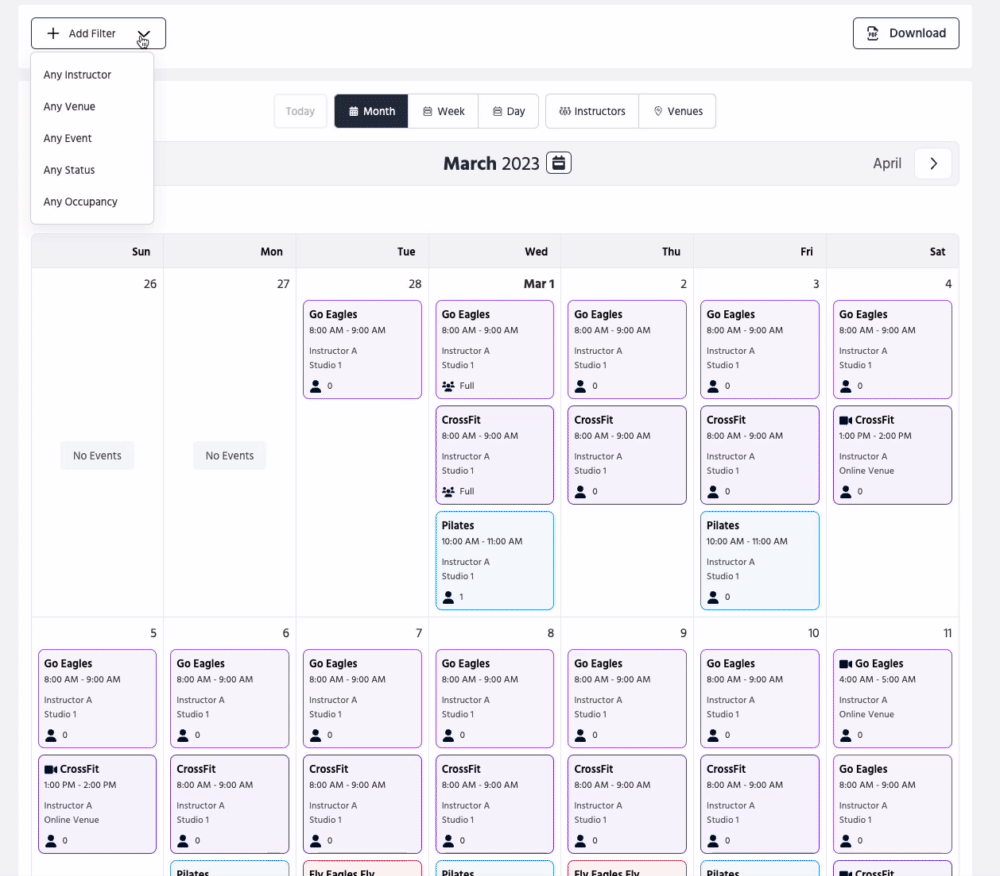This screenshot has width=1000, height=876.
Task: Choose Any Venue filter option
Action: pos(69,107)
